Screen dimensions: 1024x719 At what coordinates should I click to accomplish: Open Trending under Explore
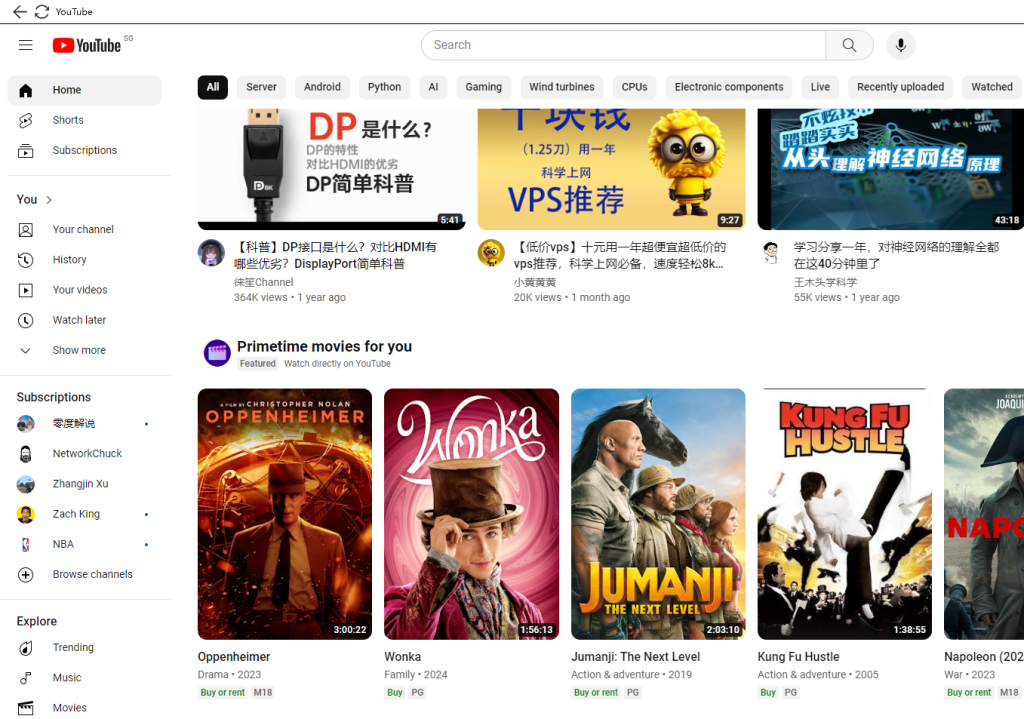(x=73, y=648)
